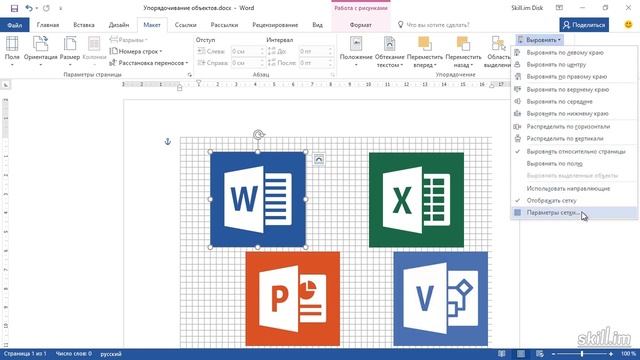Open the Файл tab
Screen dimensions: 640x360
pos(15,25)
